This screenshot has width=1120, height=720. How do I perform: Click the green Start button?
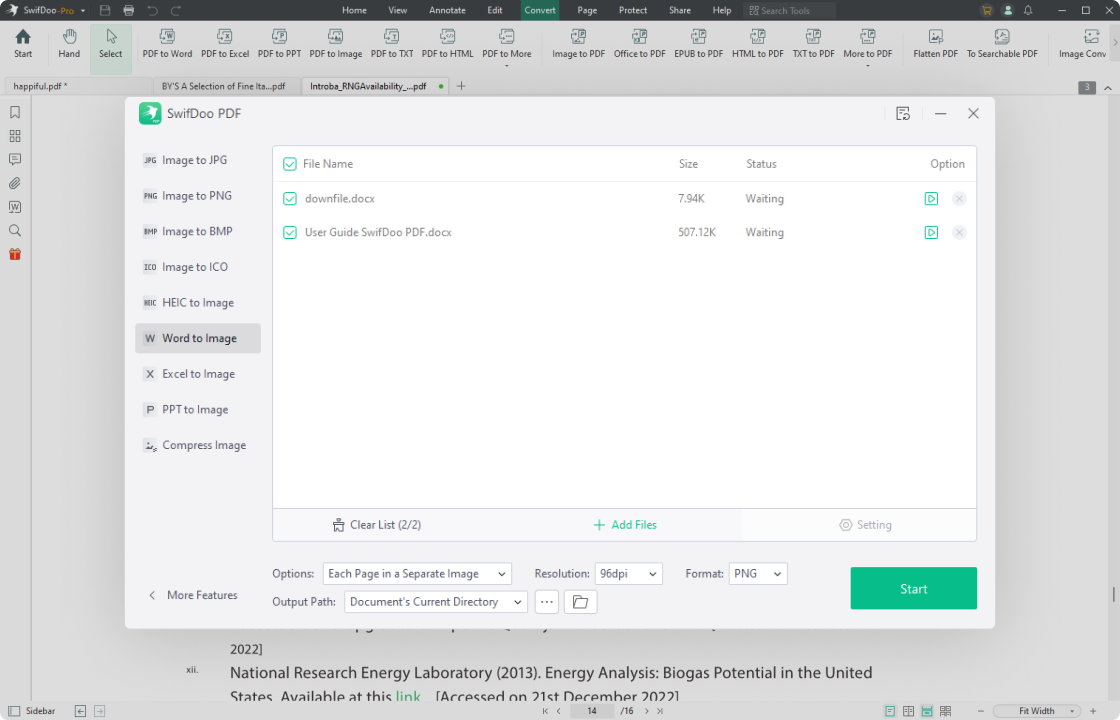point(913,589)
